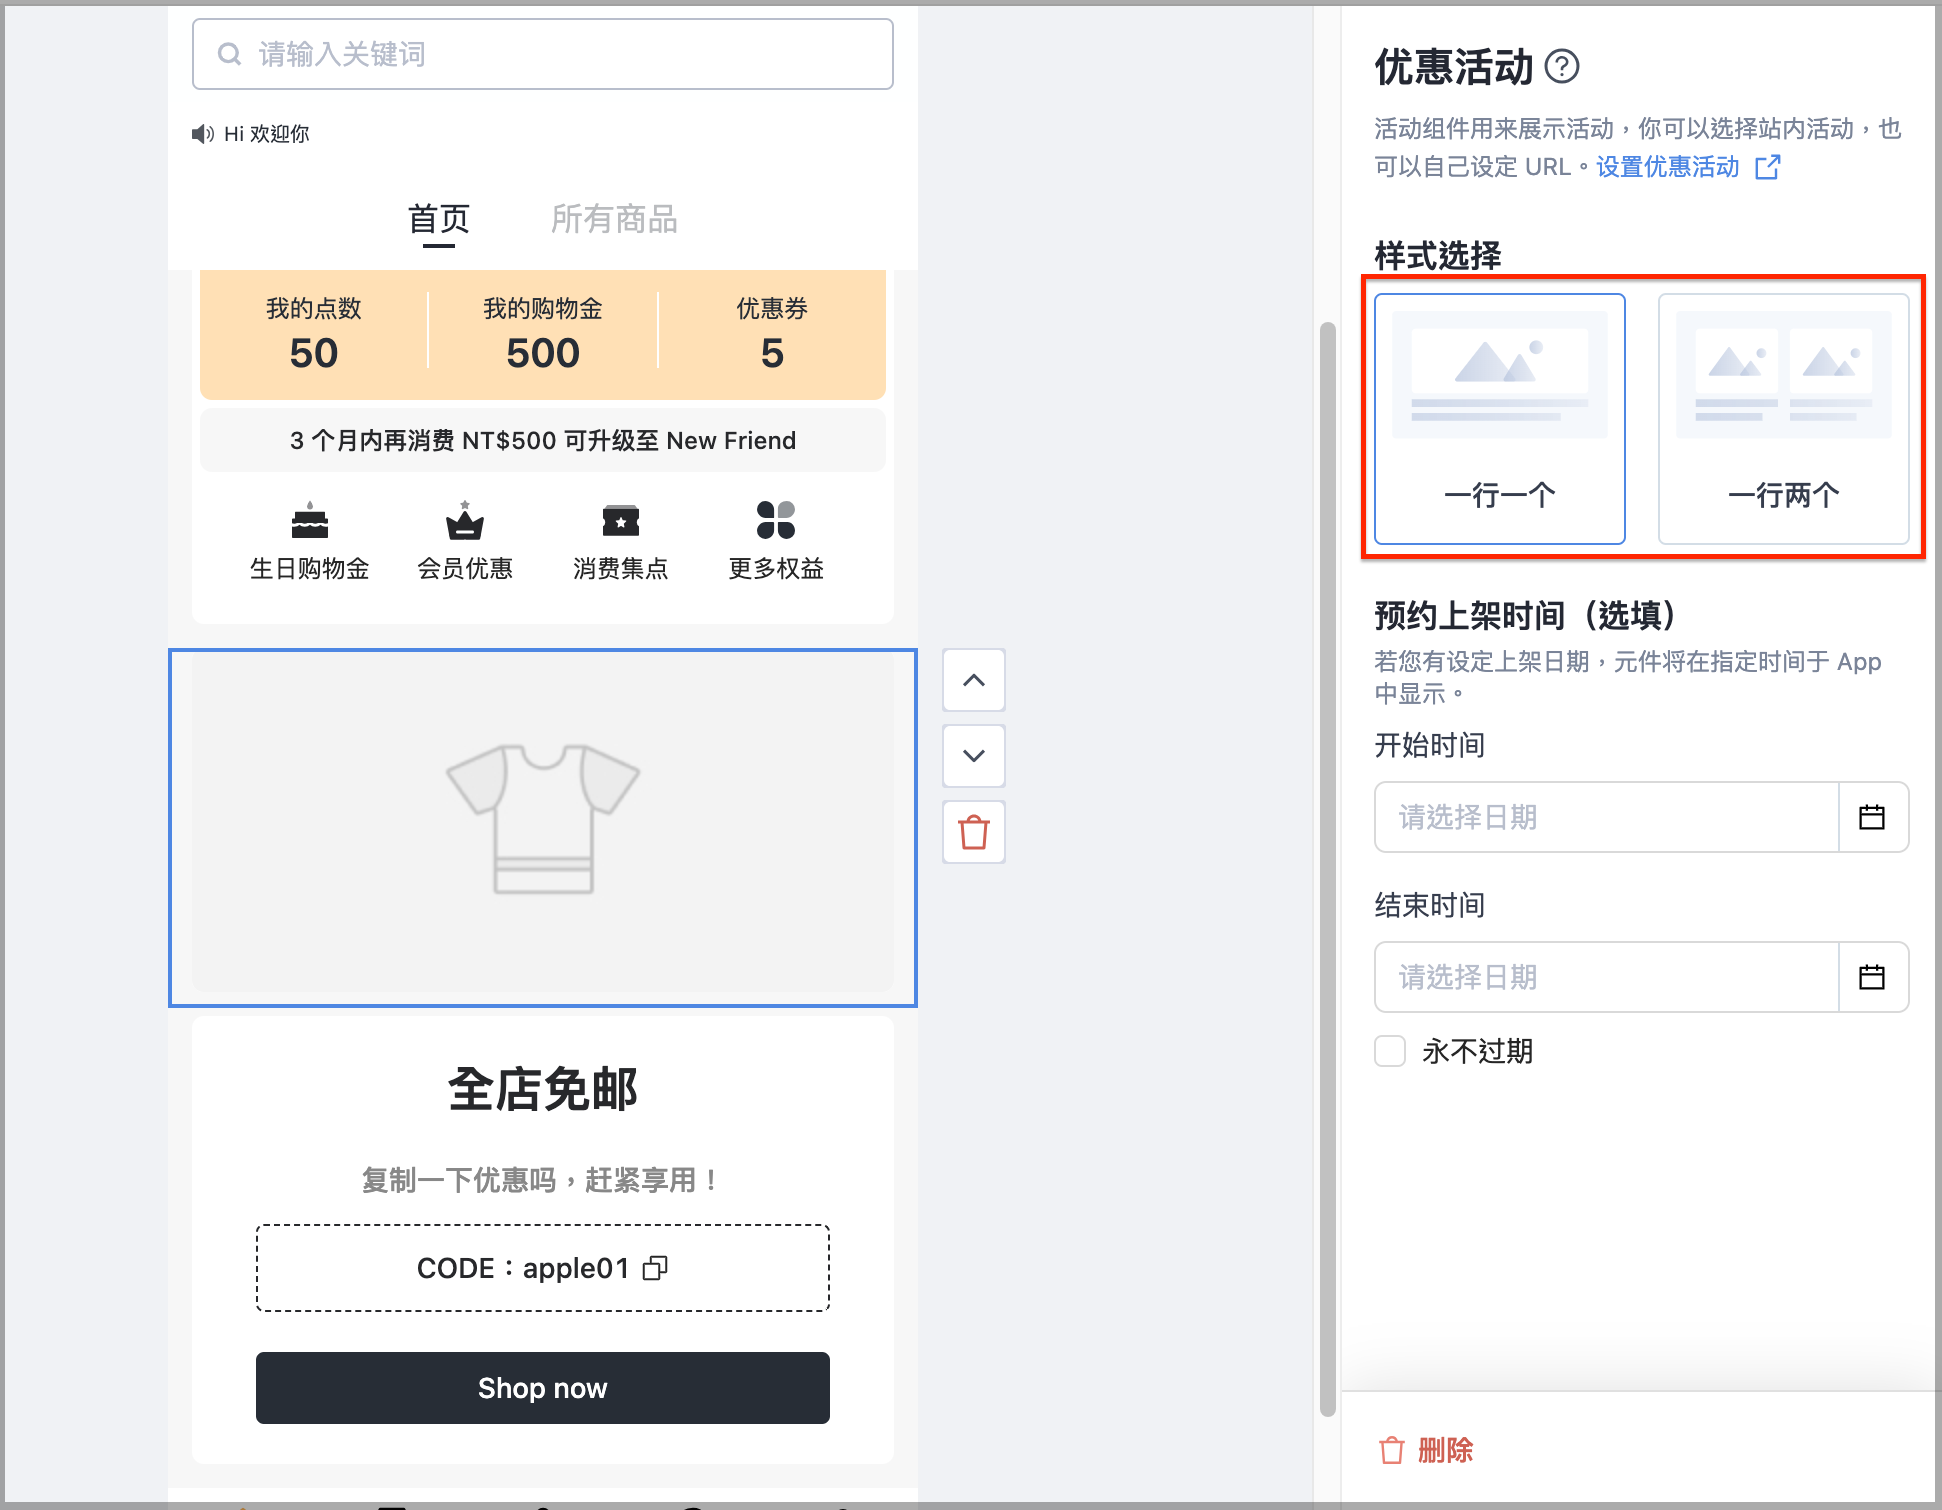Check the 永不过期 checkbox

pos(1390,1051)
